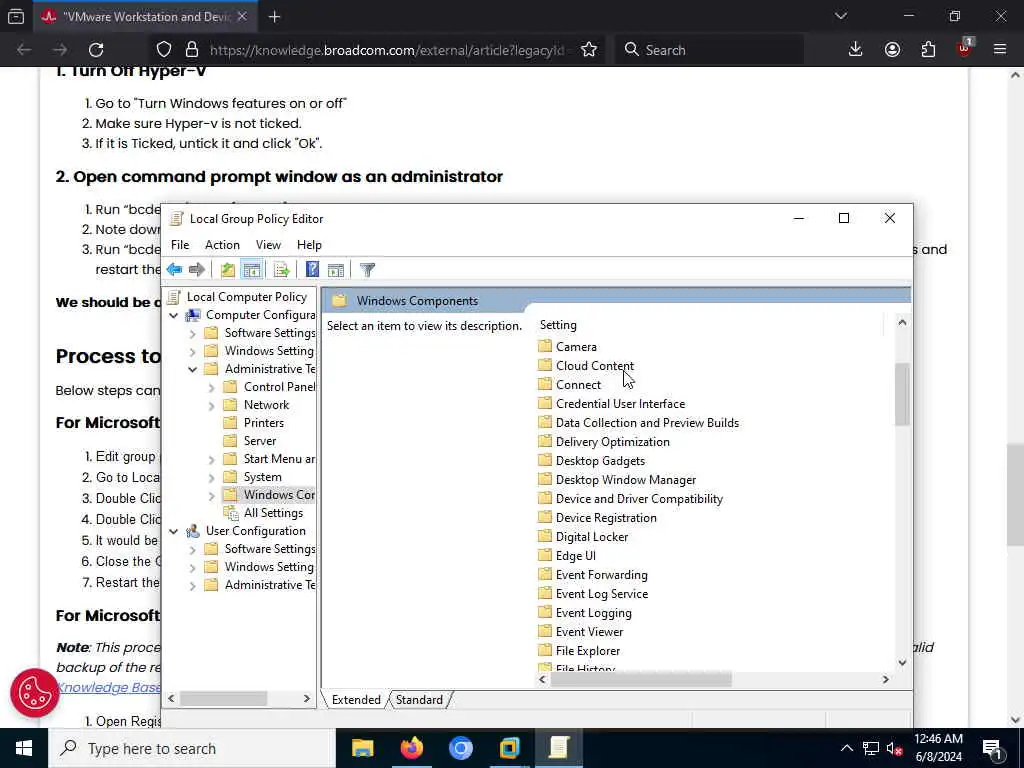The image size is (1024, 768).
Task: Click the settings list vertical scrollbar thumb
Action: tap(902, 394)
